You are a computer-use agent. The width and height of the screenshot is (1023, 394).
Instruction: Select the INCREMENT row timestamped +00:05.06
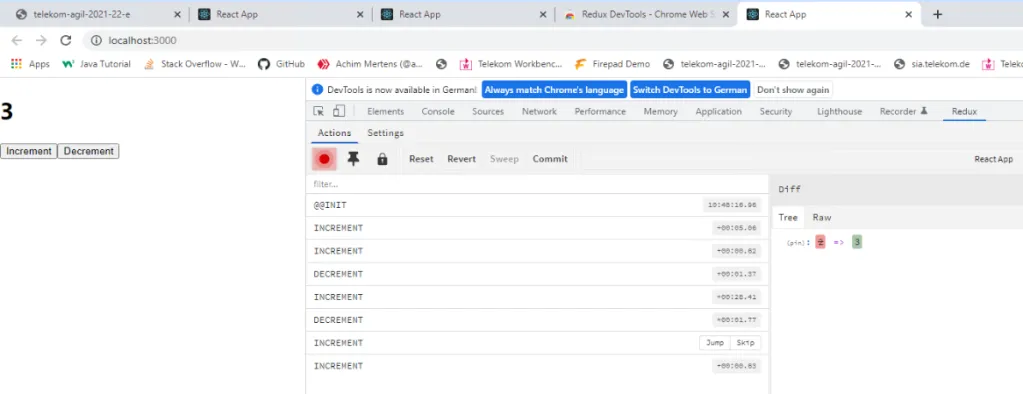[538, 228]
